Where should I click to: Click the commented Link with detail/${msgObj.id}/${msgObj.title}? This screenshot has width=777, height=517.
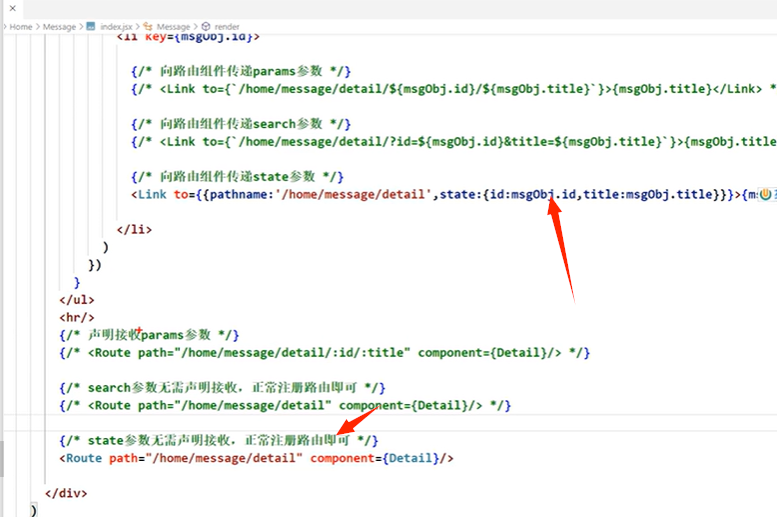[453, 89]
